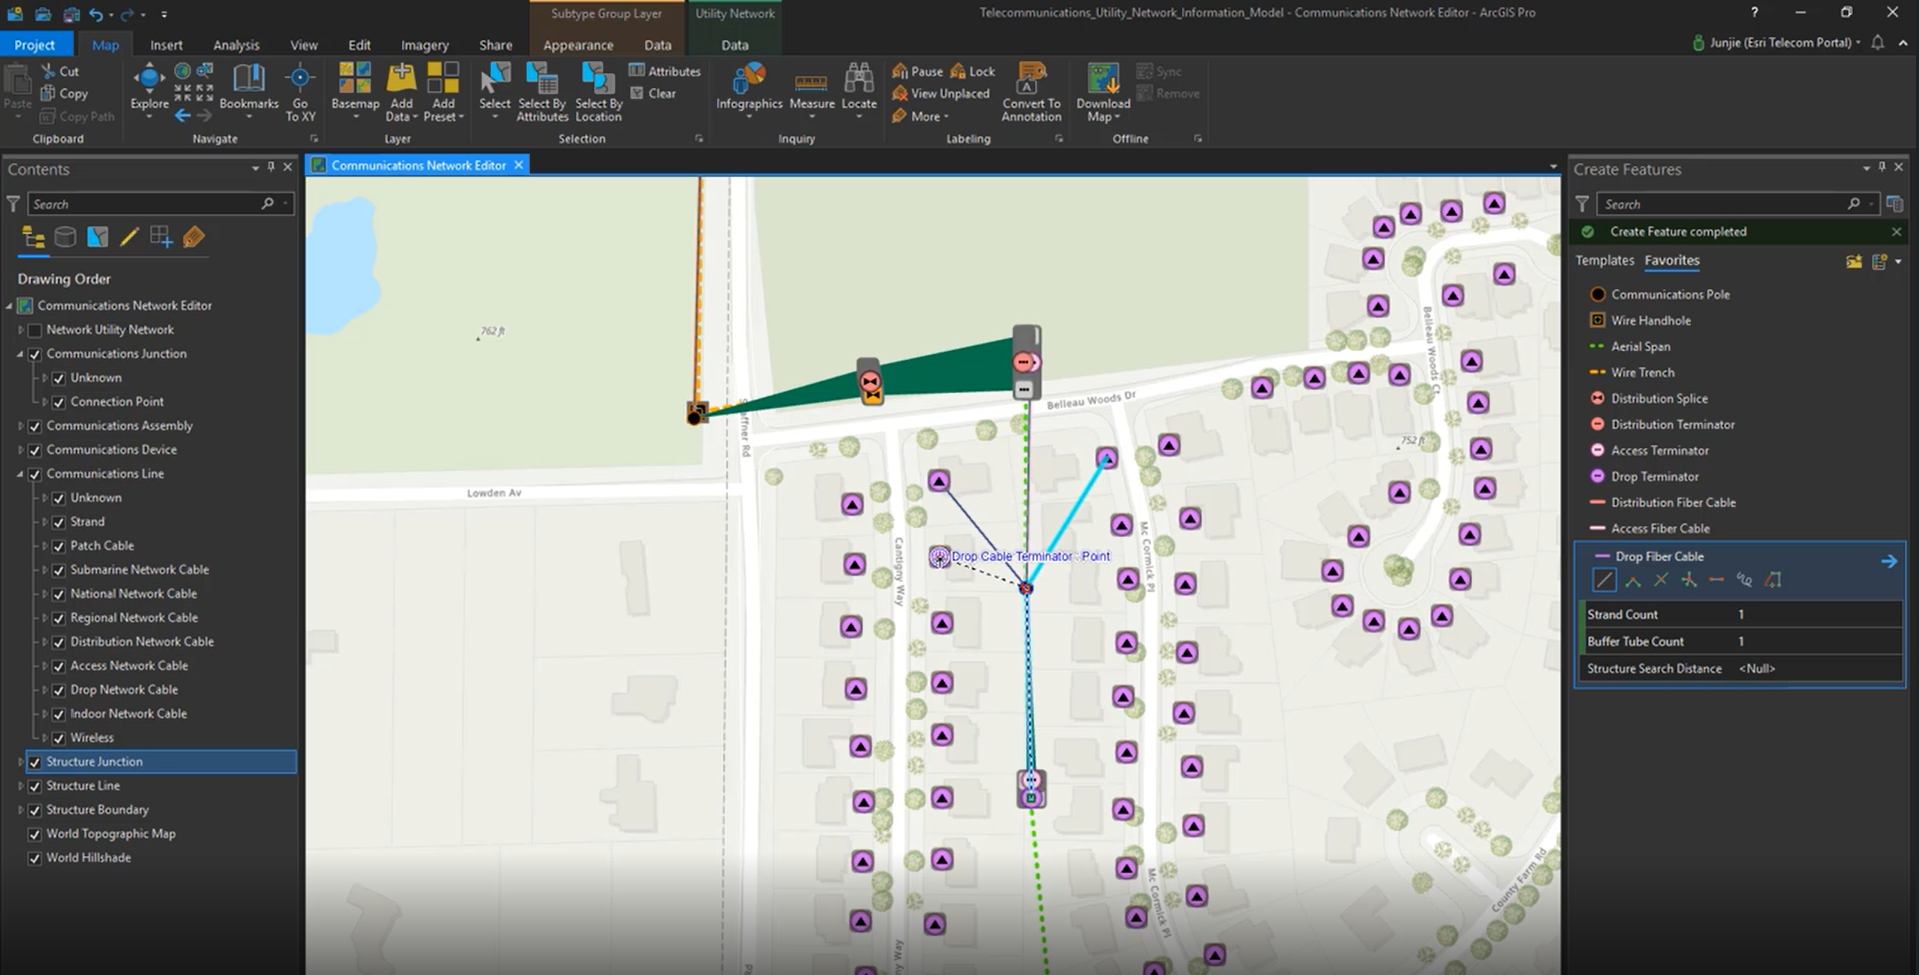The height and width of the screenshot is (975, 1919).
Task: Uncheck the Communications Junction layer
Action: tap(35, 354)
